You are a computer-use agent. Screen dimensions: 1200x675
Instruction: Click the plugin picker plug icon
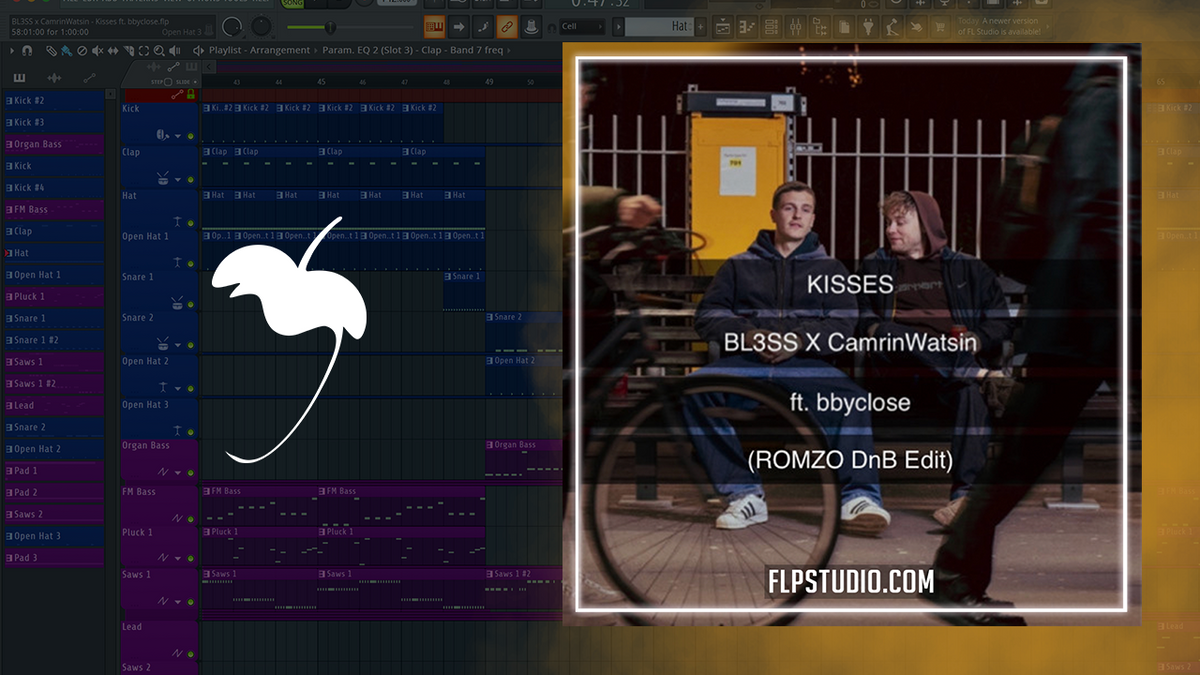tap(867, 26)
